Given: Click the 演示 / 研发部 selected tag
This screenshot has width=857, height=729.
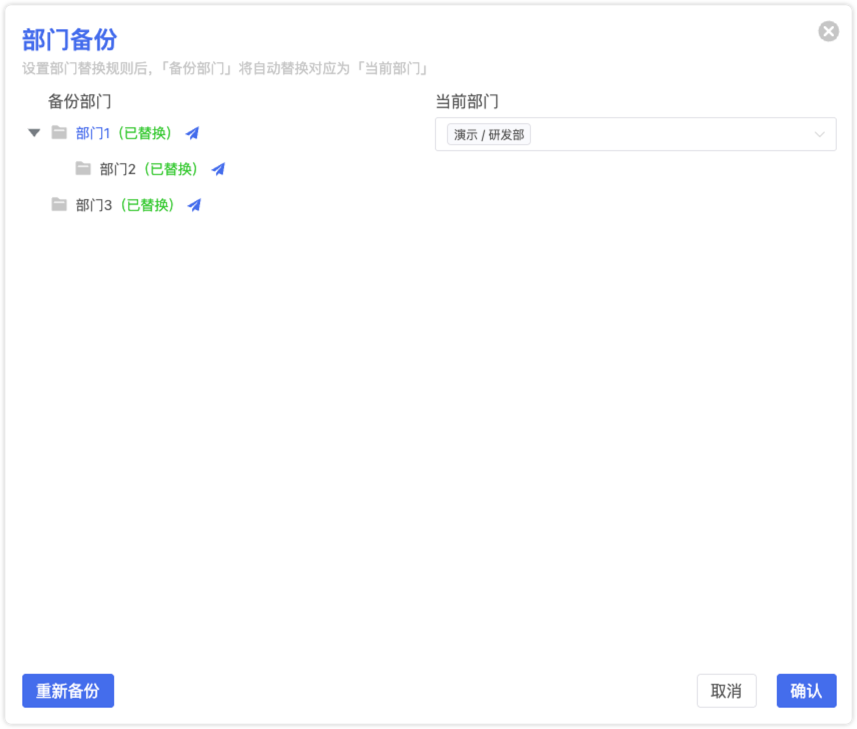Looking at the screenshot, I should [489, 134].
